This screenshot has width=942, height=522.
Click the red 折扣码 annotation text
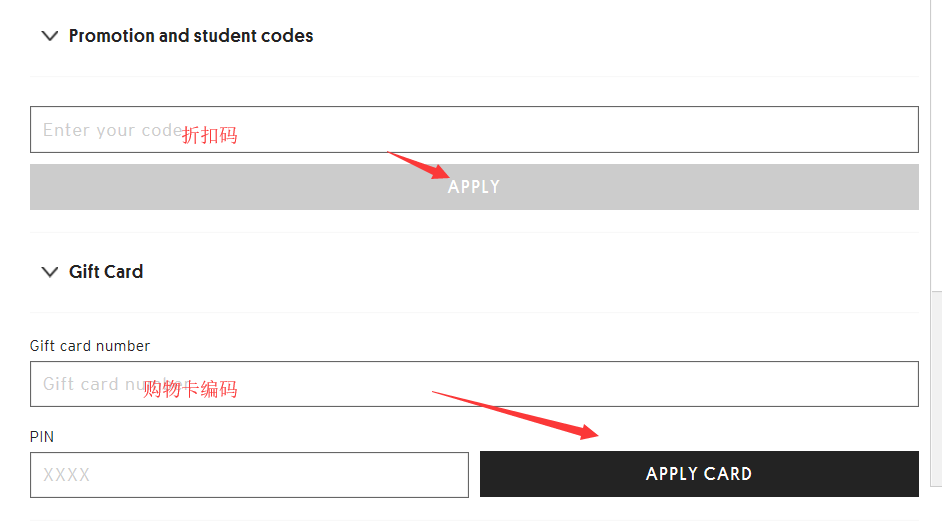[210, 135]
